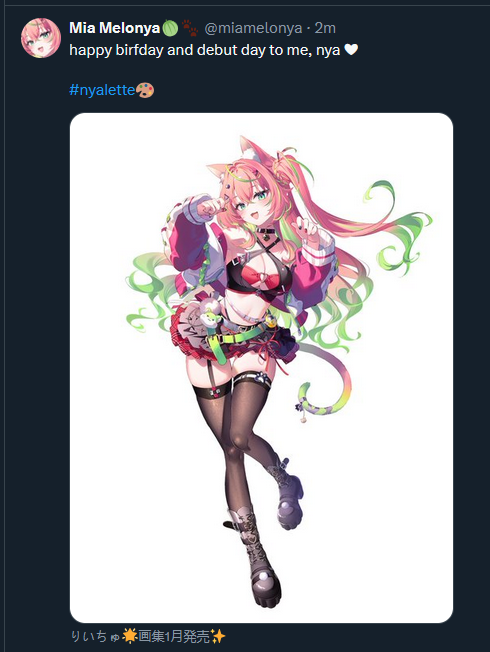This screenshot has width=490, height=652.
Task: Open the @miamelonya handle link
Action: pos(253,28)
